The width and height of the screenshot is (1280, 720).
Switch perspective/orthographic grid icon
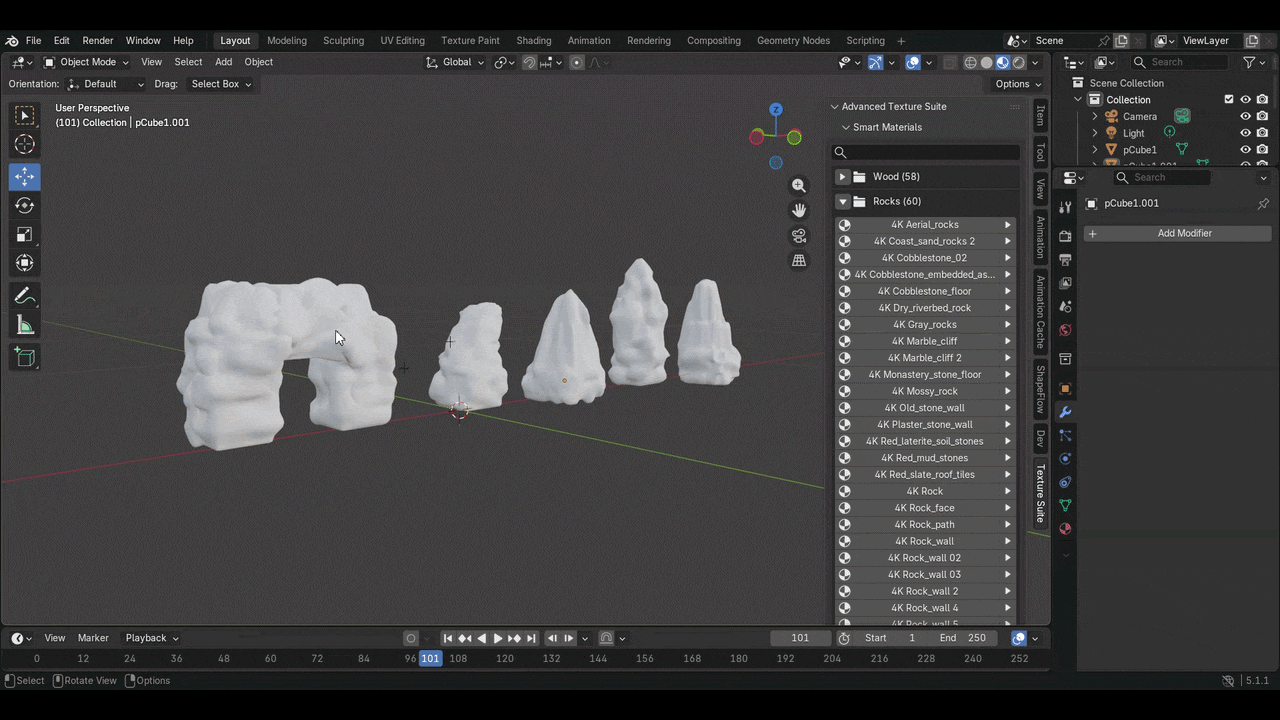pos(799,261)
